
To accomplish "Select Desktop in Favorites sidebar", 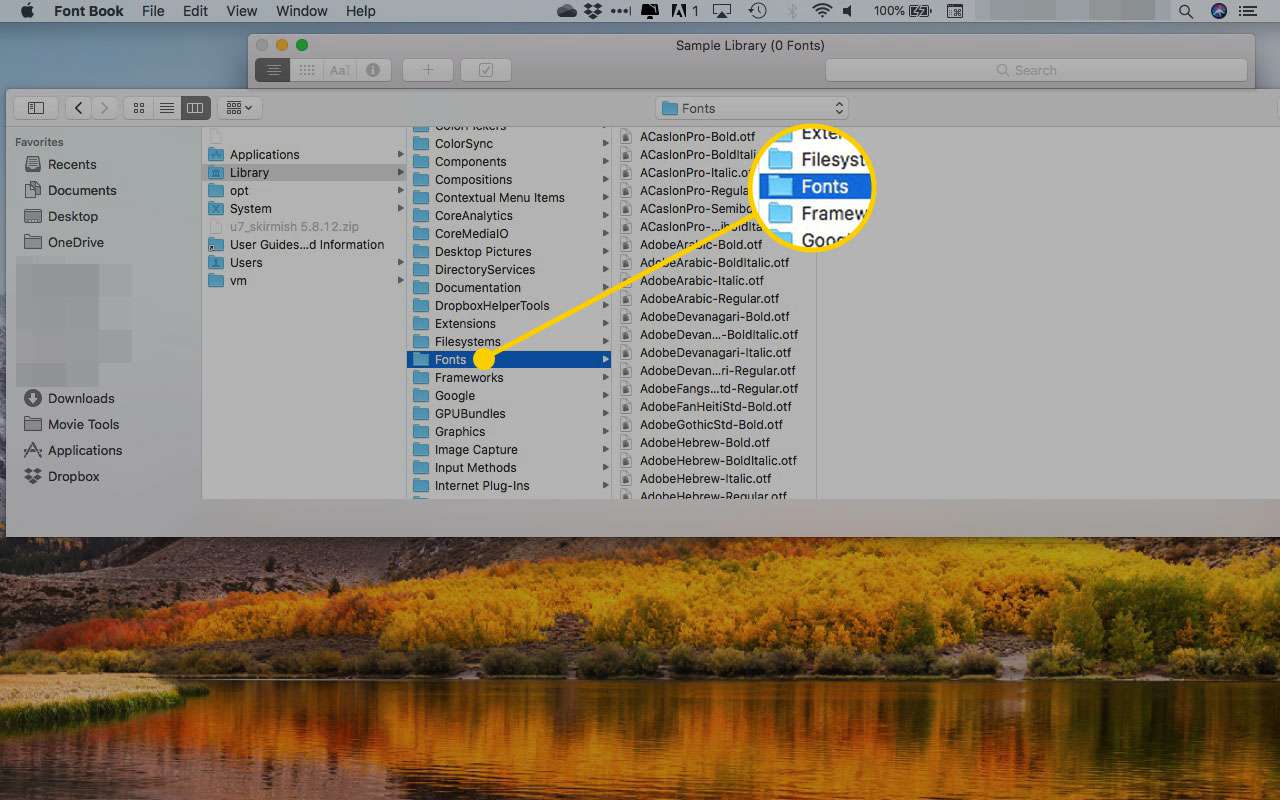I will tap(73, 216).
